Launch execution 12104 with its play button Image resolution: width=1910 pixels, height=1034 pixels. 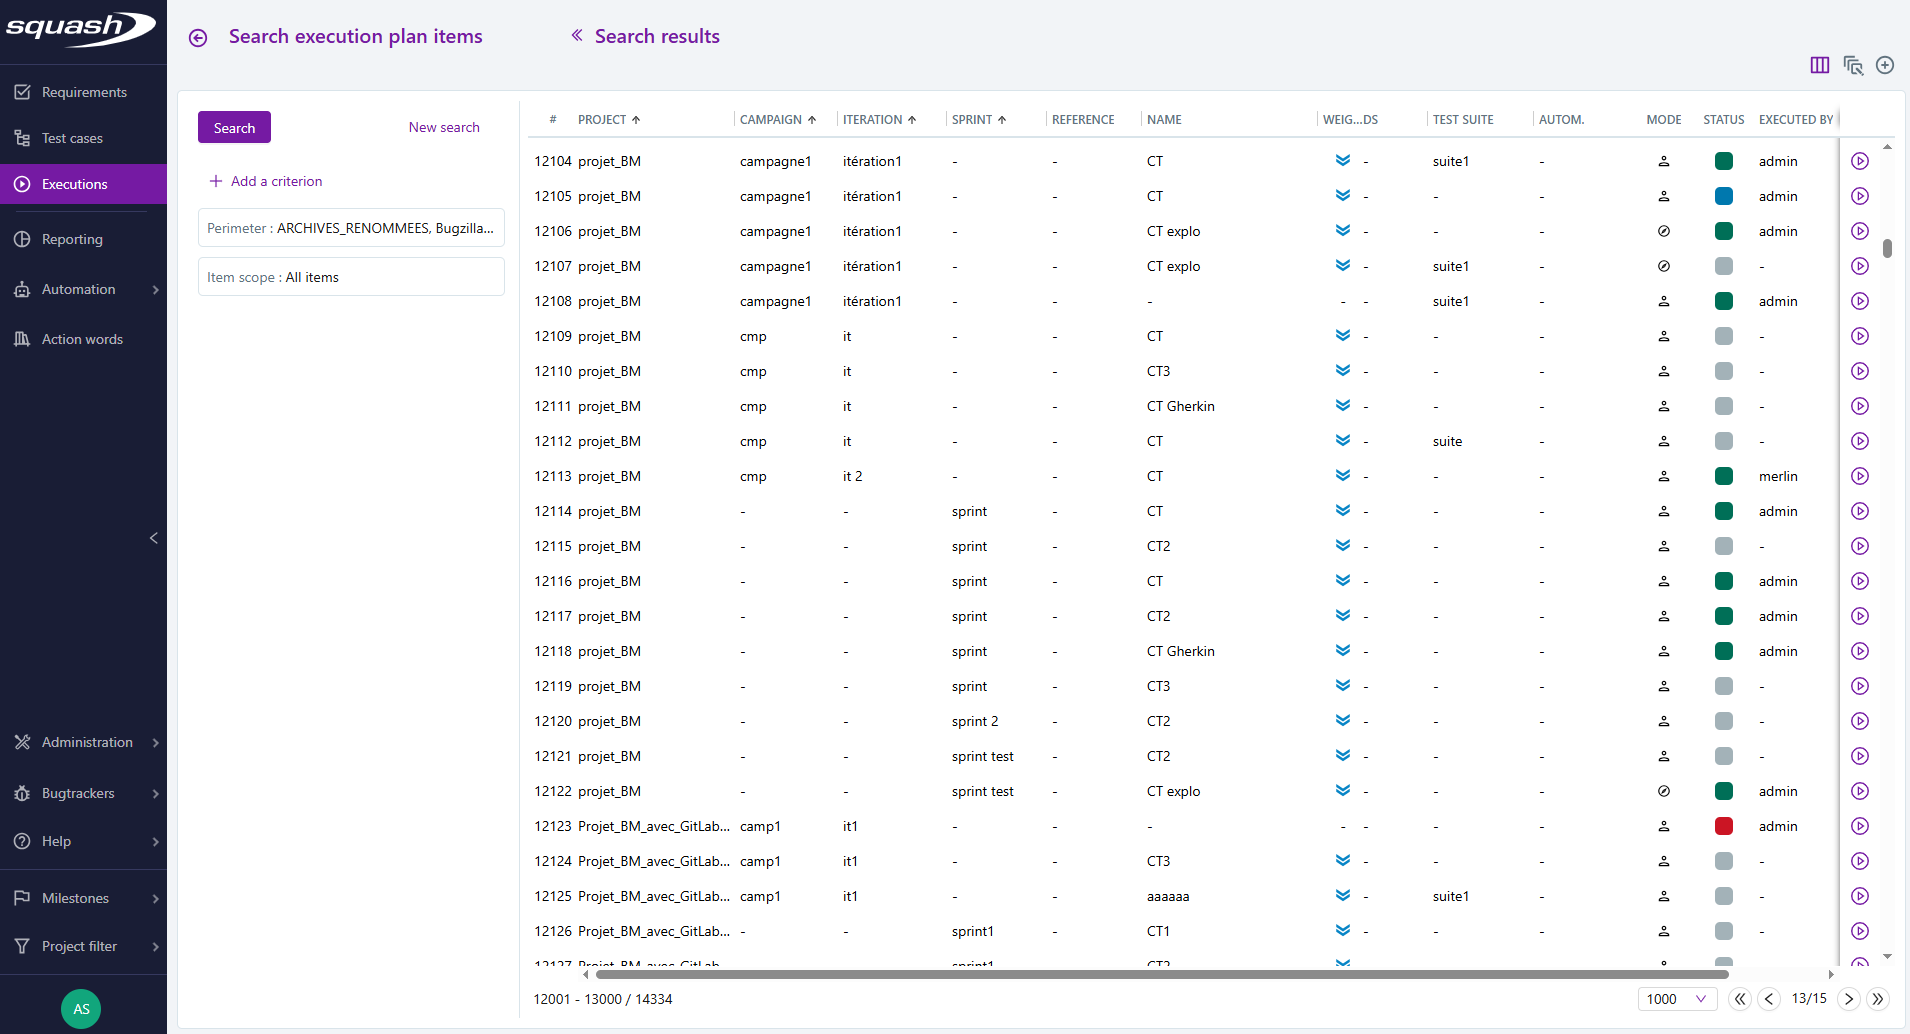pyautogui.click(x=1860, y=161)
